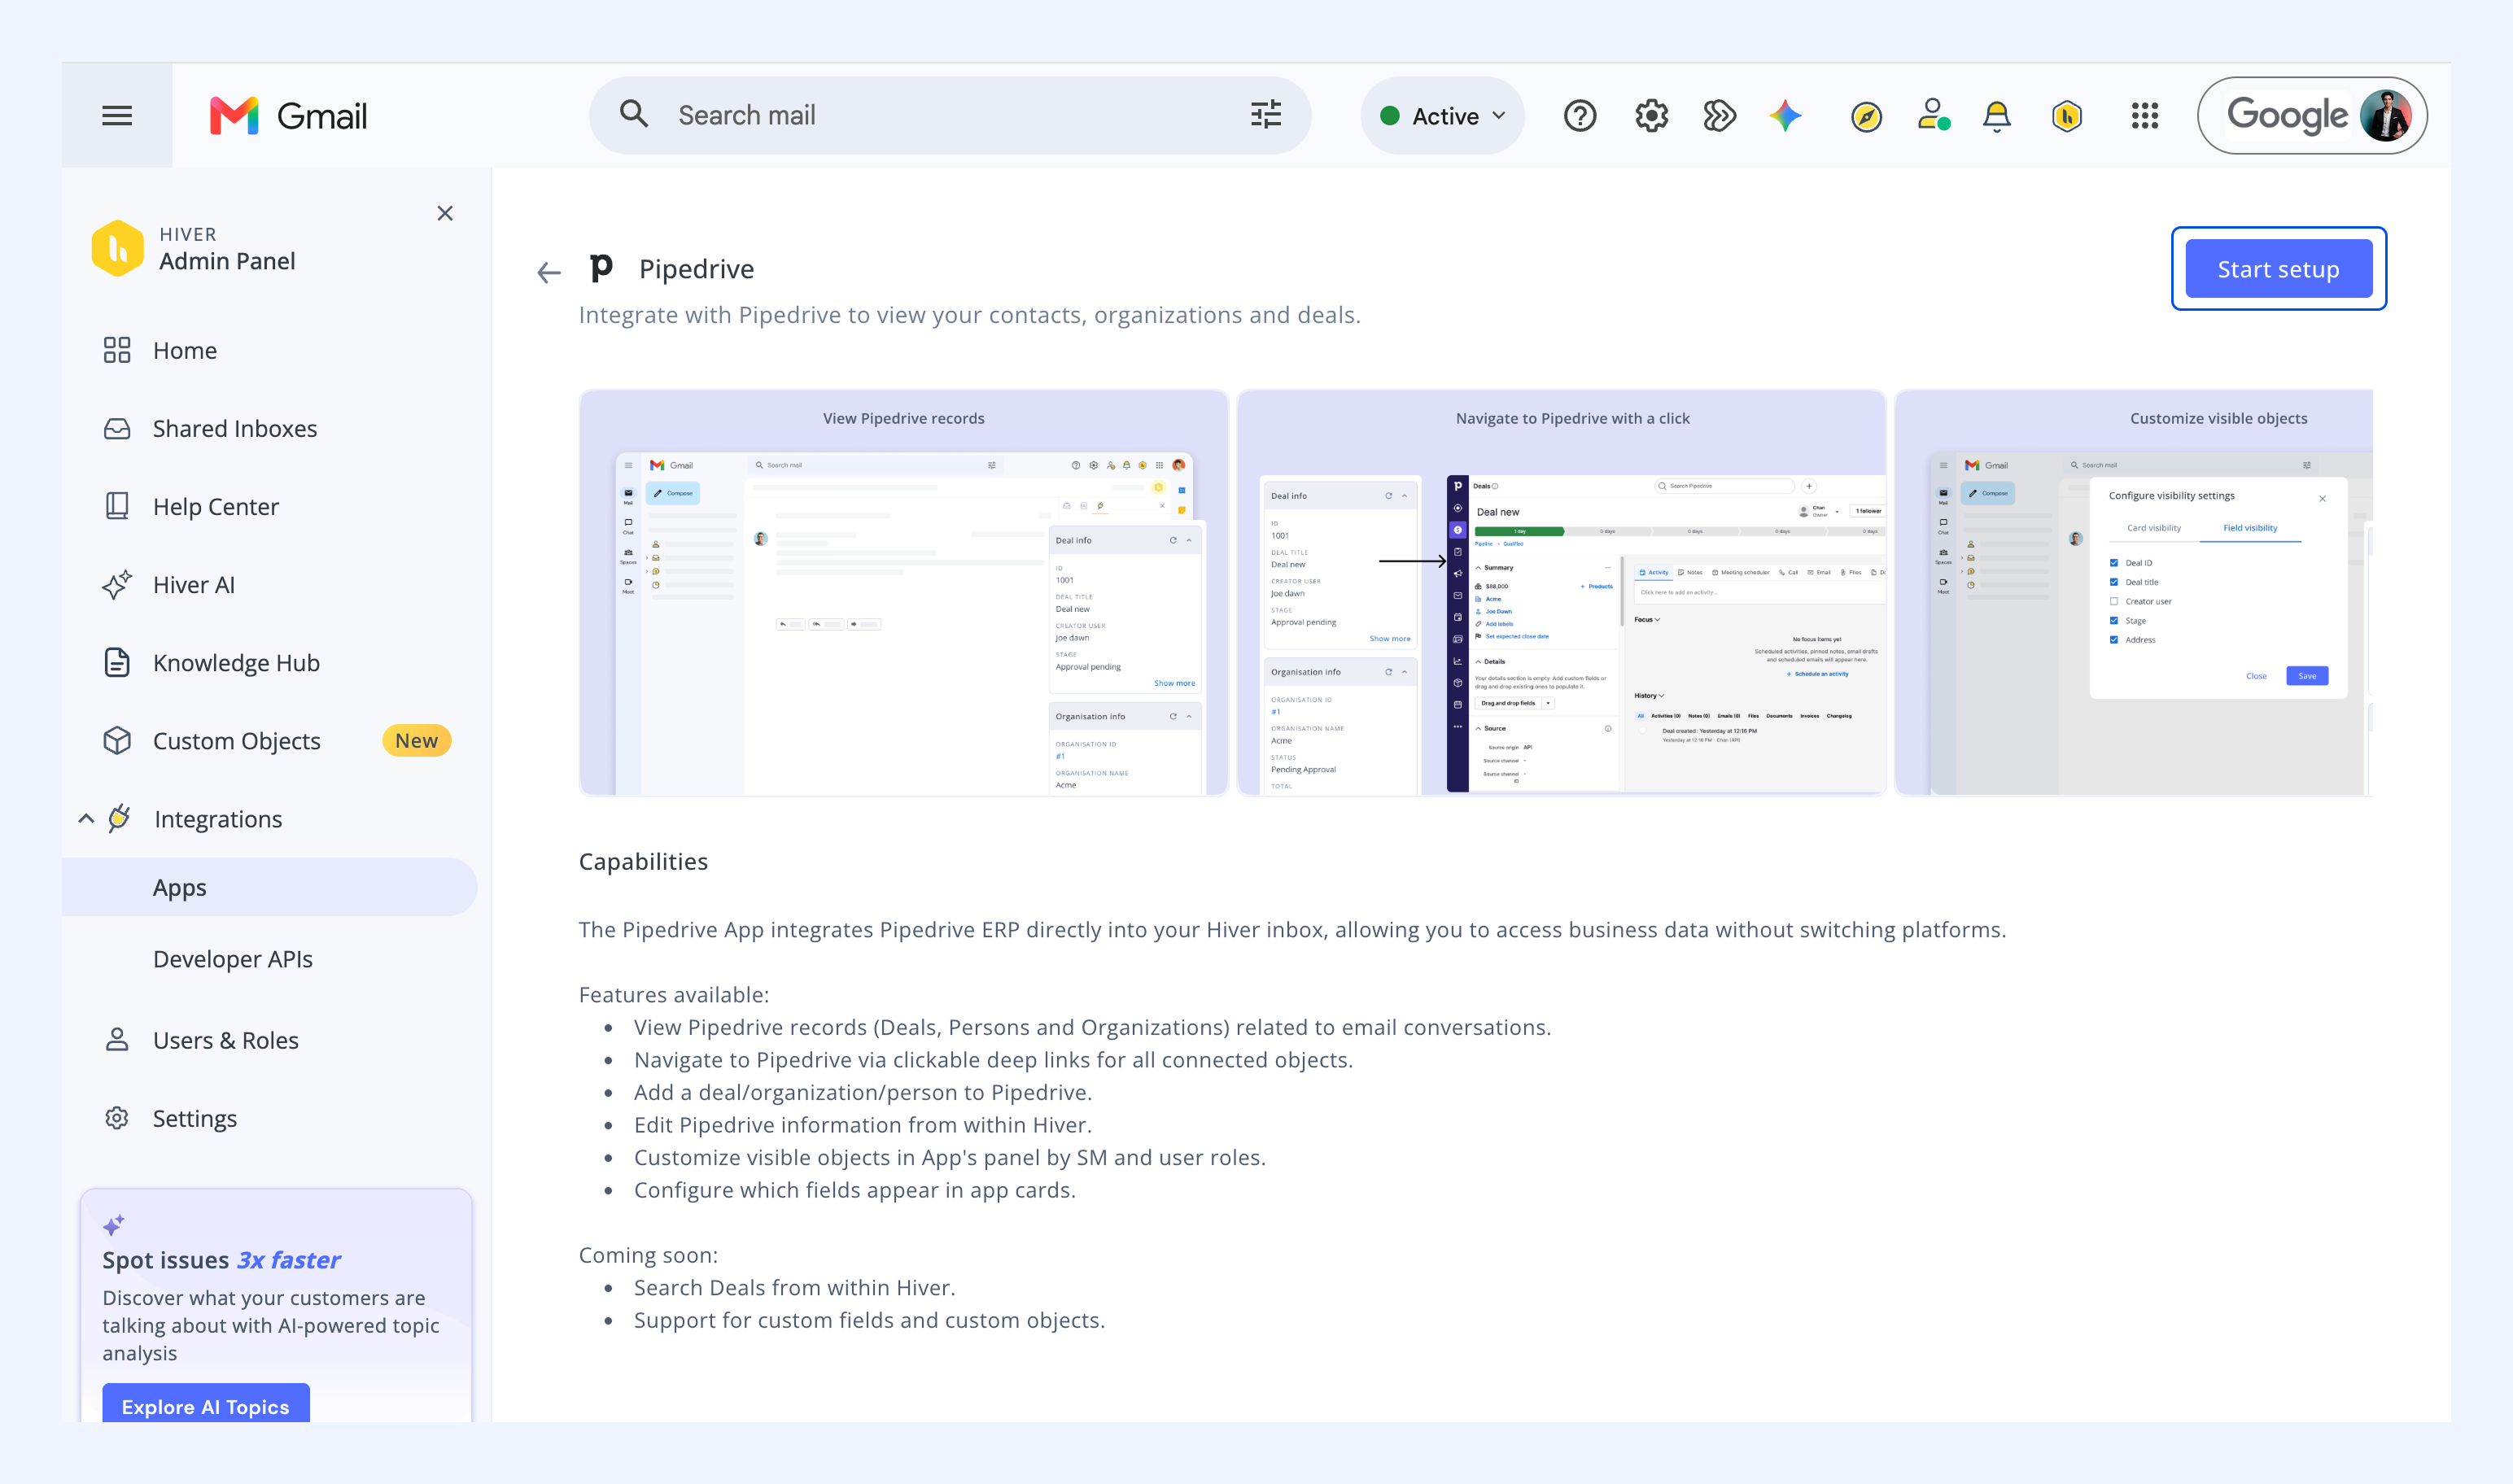Click the Start setup button

pos(2278,269)
